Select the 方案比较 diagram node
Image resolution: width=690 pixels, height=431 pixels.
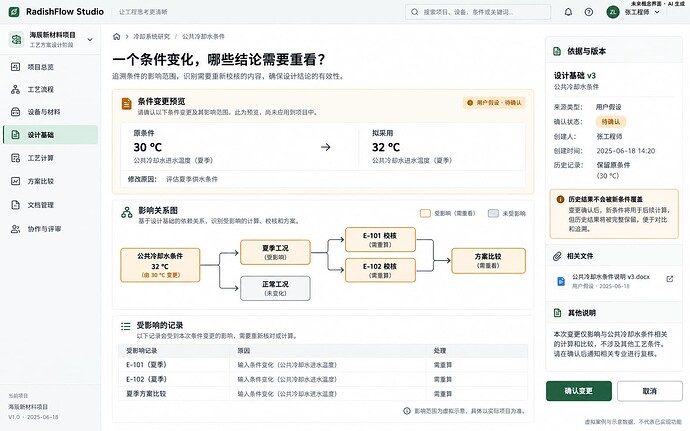click(x=488, y=261)
